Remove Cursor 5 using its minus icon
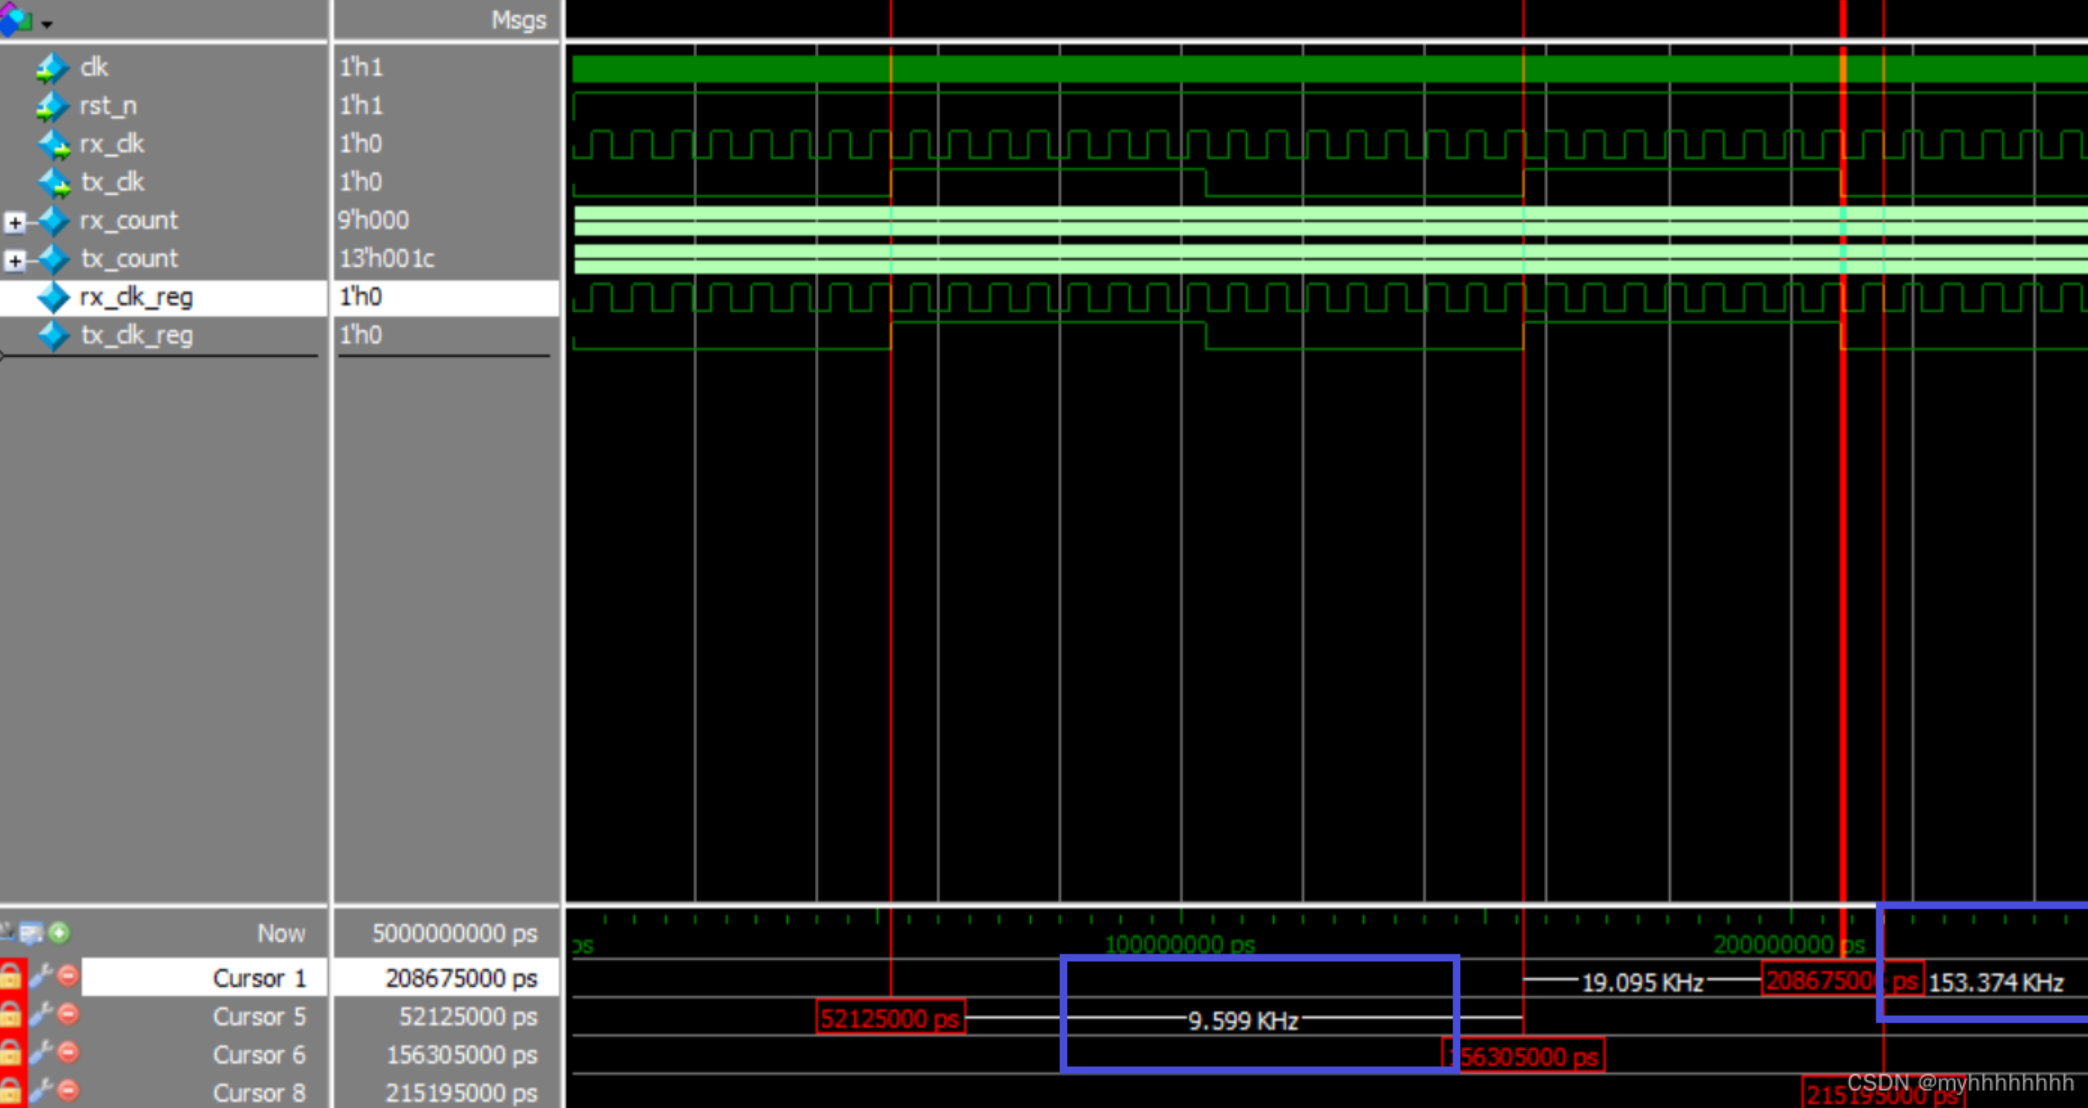This screenshot has width=2088, height=1108. (68, 1014)
